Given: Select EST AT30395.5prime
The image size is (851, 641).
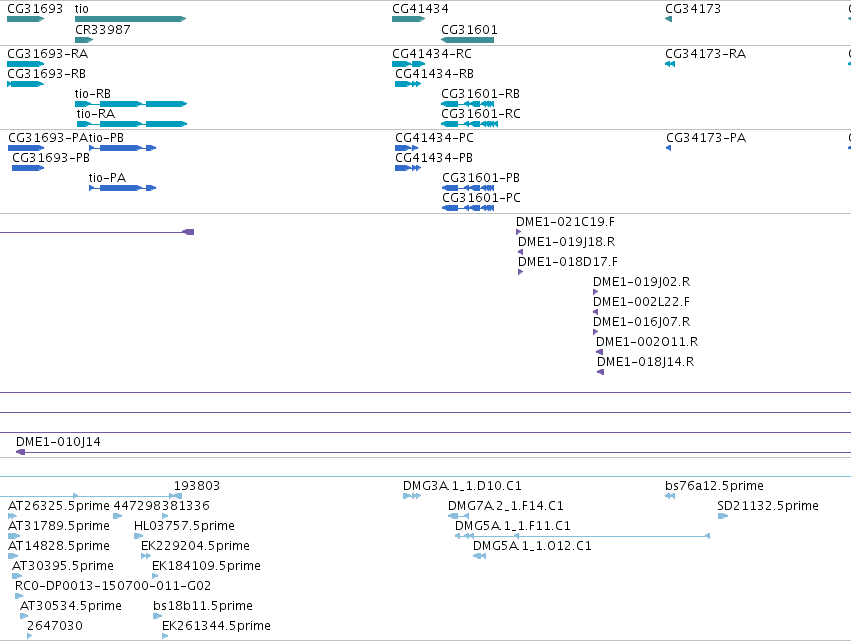Looking at the screenshot, I should click(x=17, y=576).
